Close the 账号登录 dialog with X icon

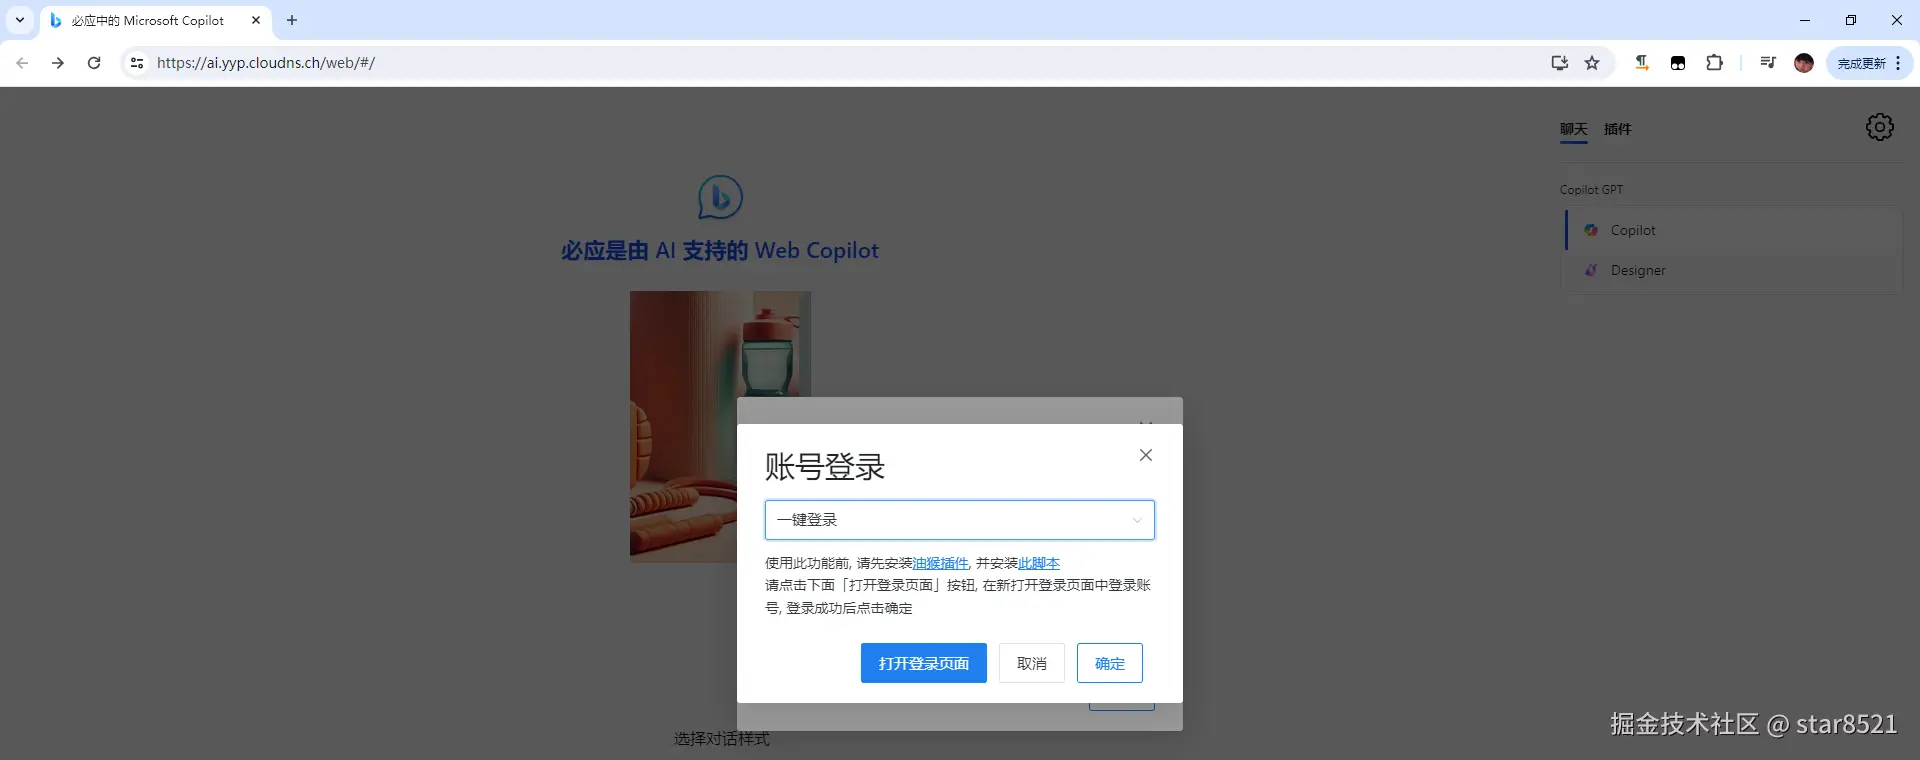click(1146, 455)
